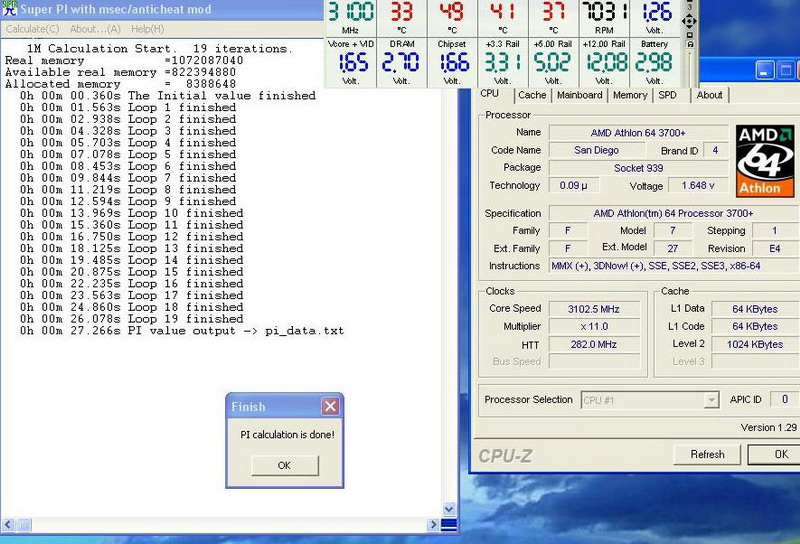Click the four-arrow move icon on monitor panel

pyautogui.click(x=689, y=21)
